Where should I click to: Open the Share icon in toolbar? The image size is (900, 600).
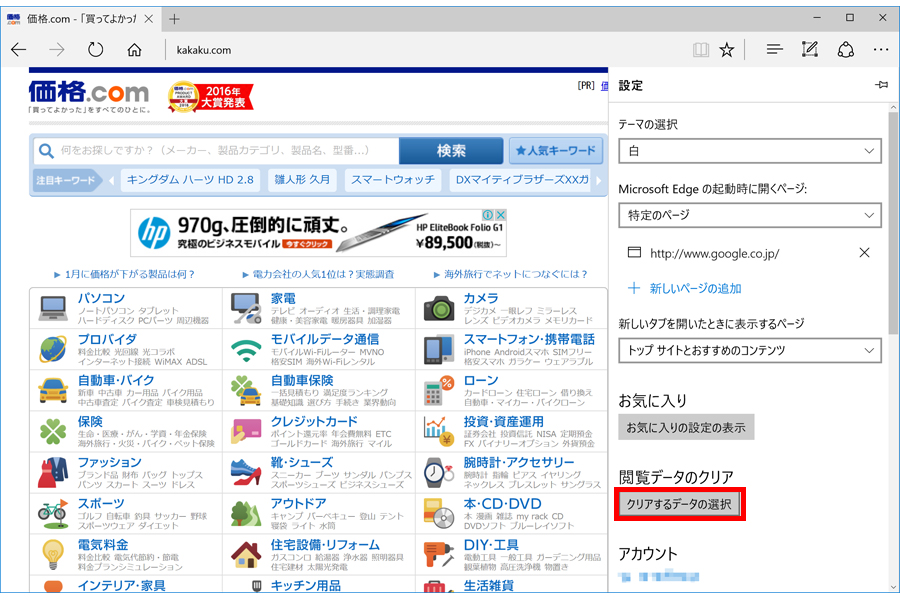coord(845,50)
